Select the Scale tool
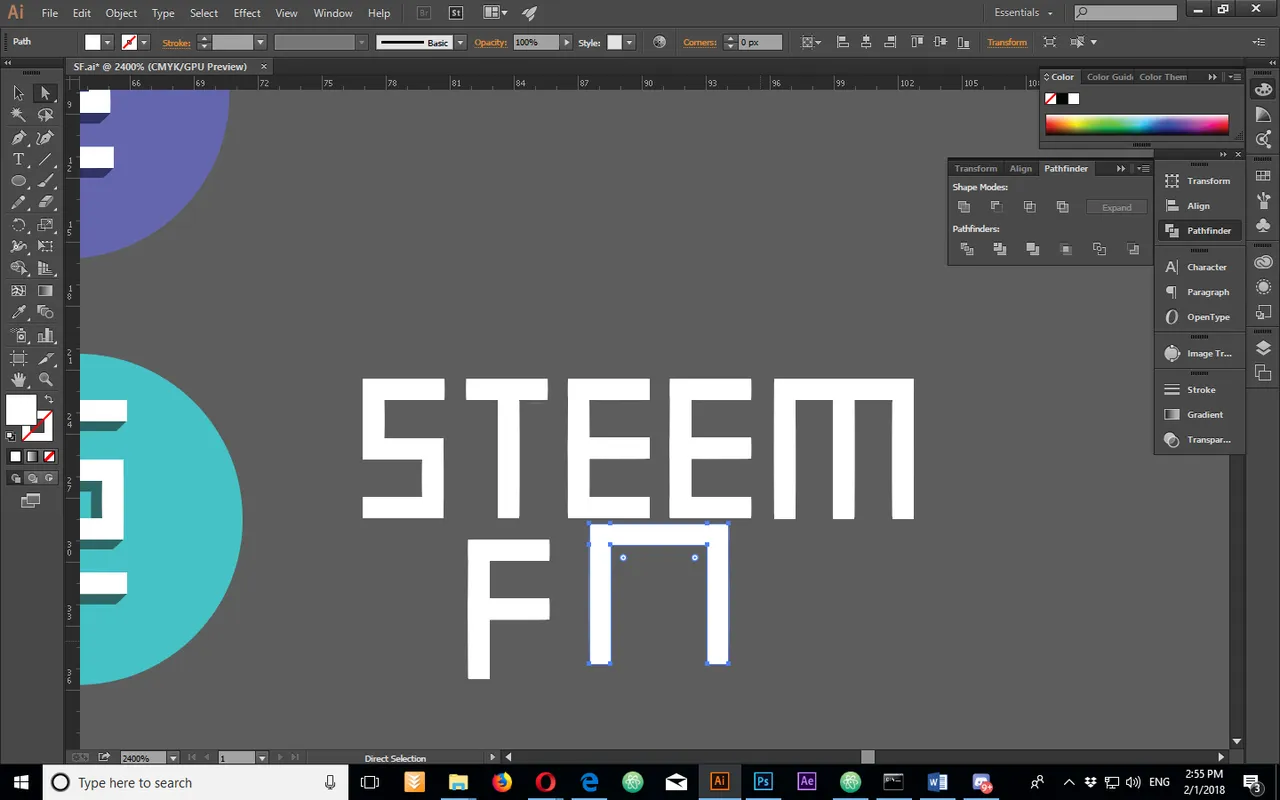Screen dimensions: 1280x800 coord(45,225)
